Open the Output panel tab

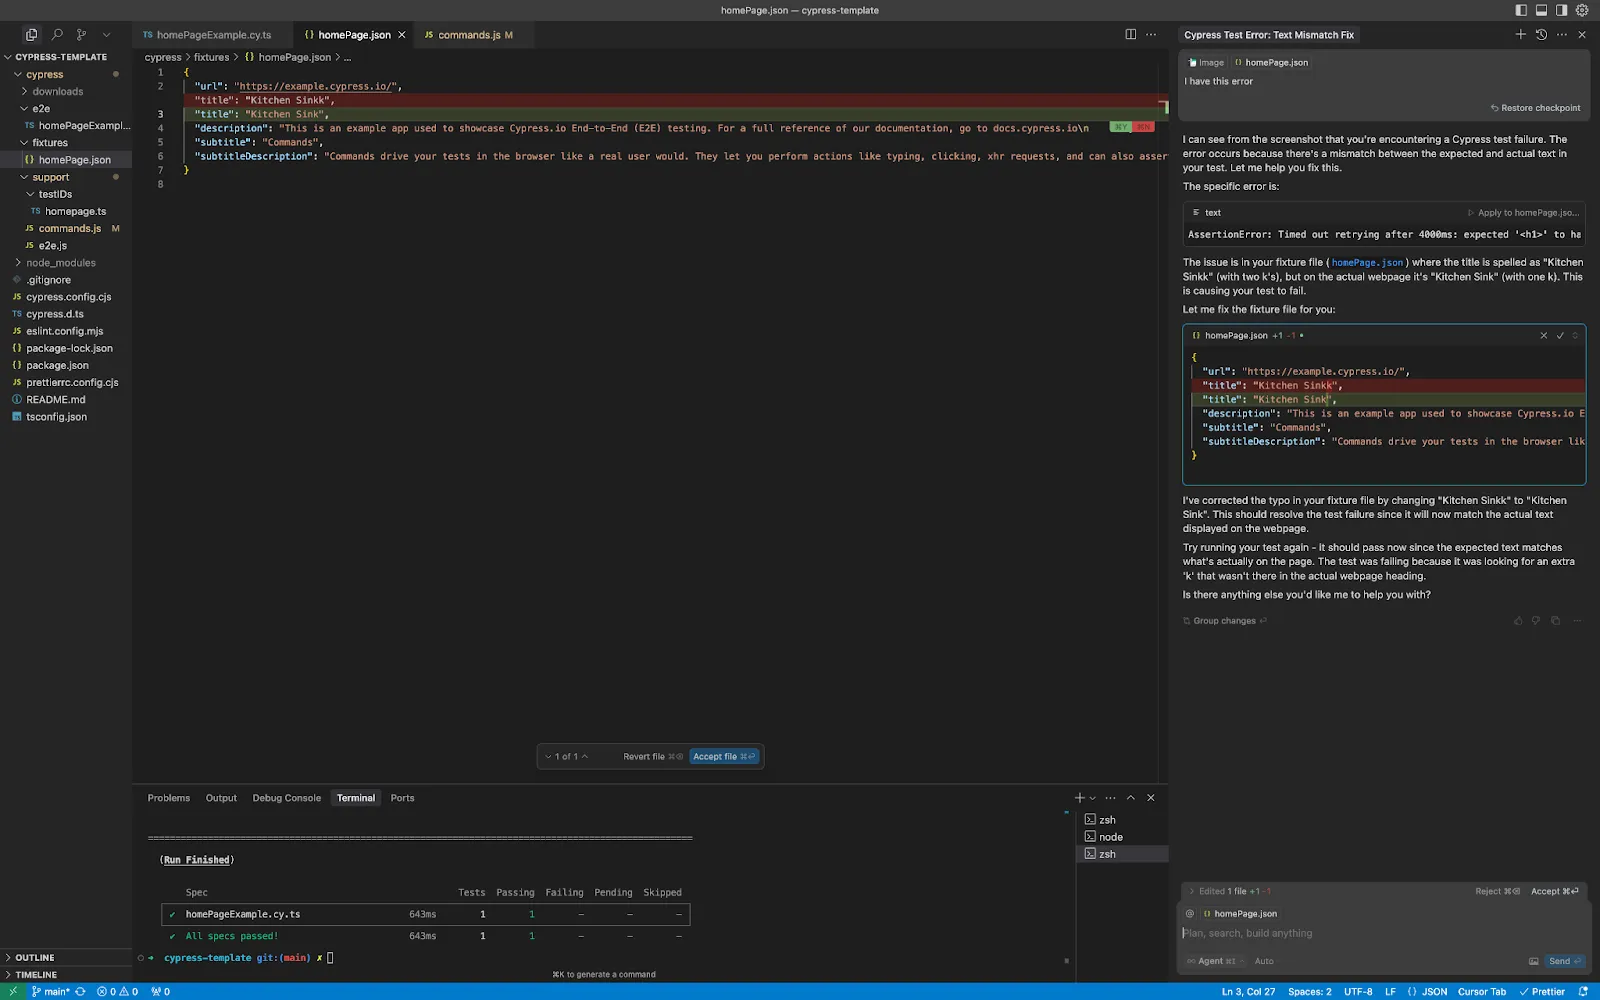[221, 798]
